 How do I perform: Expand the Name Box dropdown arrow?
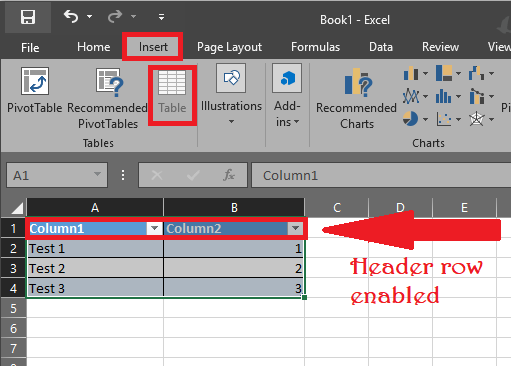97,174
